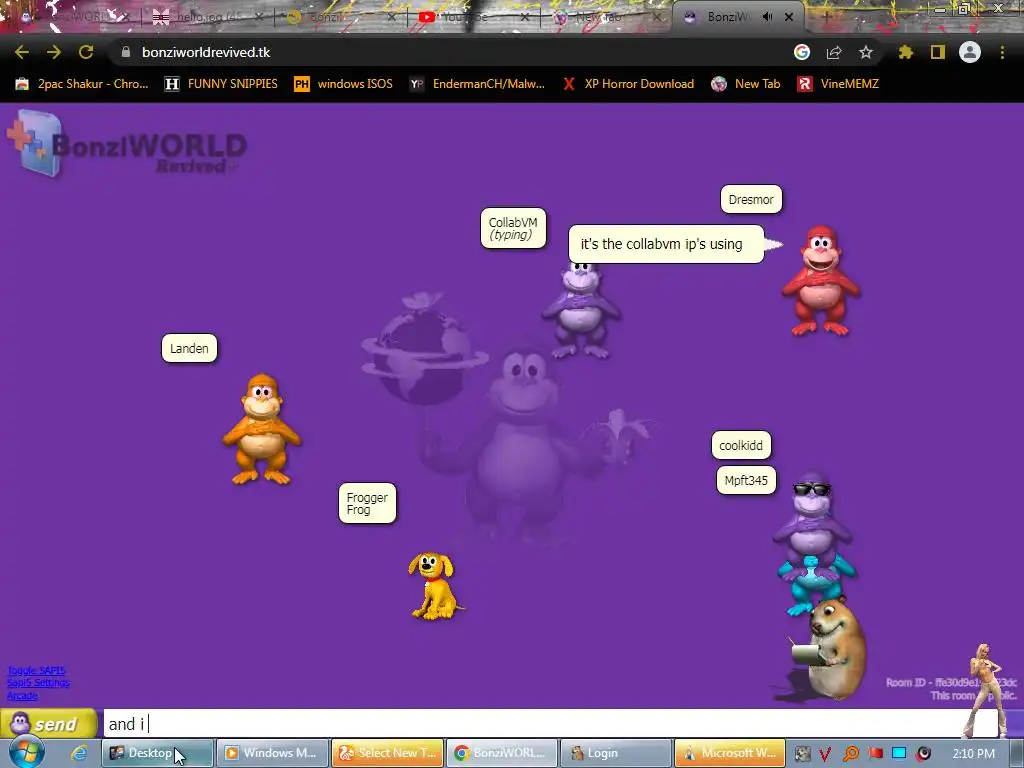Screen dimensions: 1024x768
Task: Click the BonziWORLD Revived logo
Action: pyautogui.click(x=127, y=145)
